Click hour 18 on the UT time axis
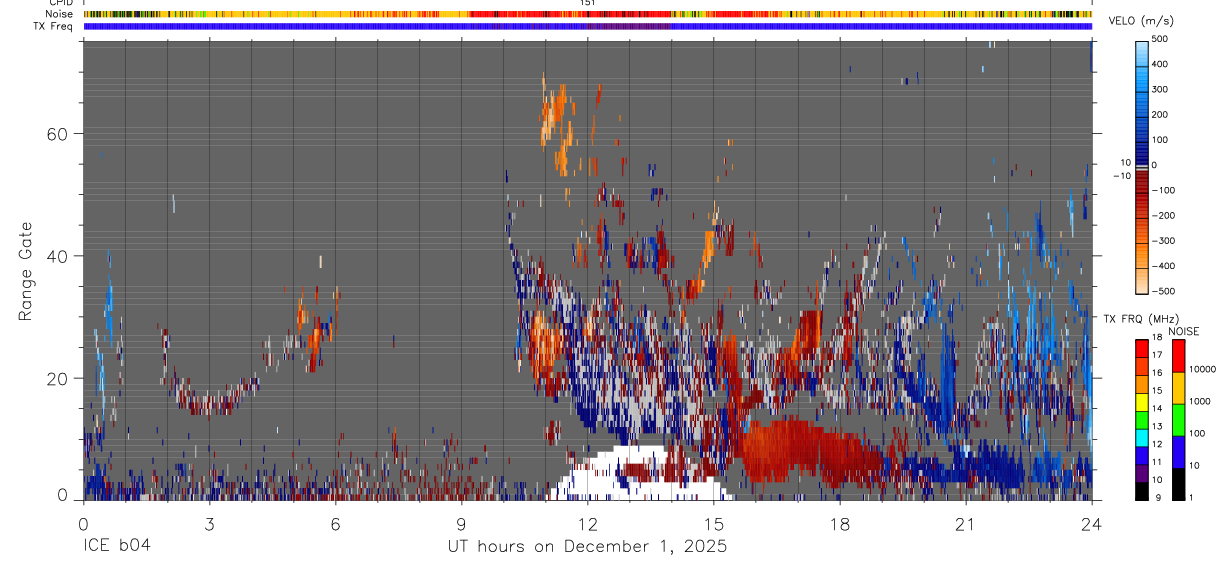The width and height of the screenshot is (1228, 567). [839, 523]
